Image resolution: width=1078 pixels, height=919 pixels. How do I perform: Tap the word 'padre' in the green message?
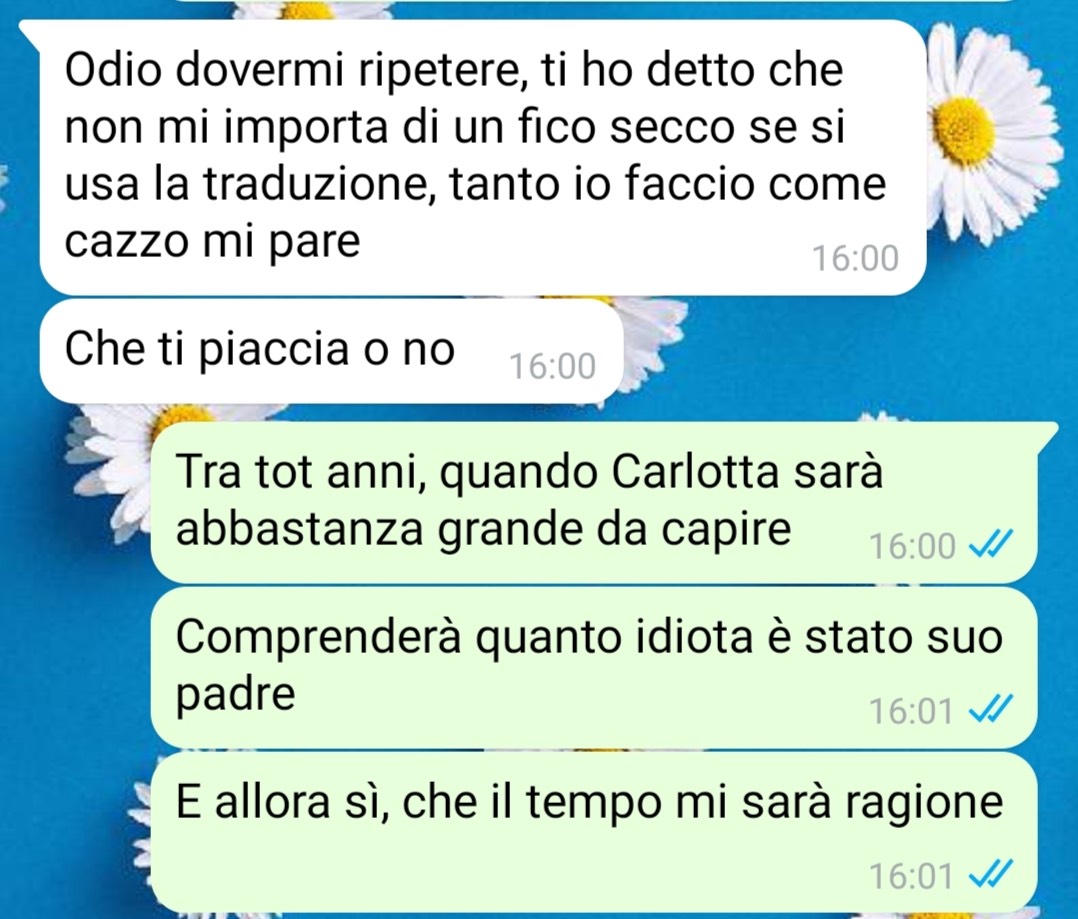pyautogui.click(x=236, y=694)
